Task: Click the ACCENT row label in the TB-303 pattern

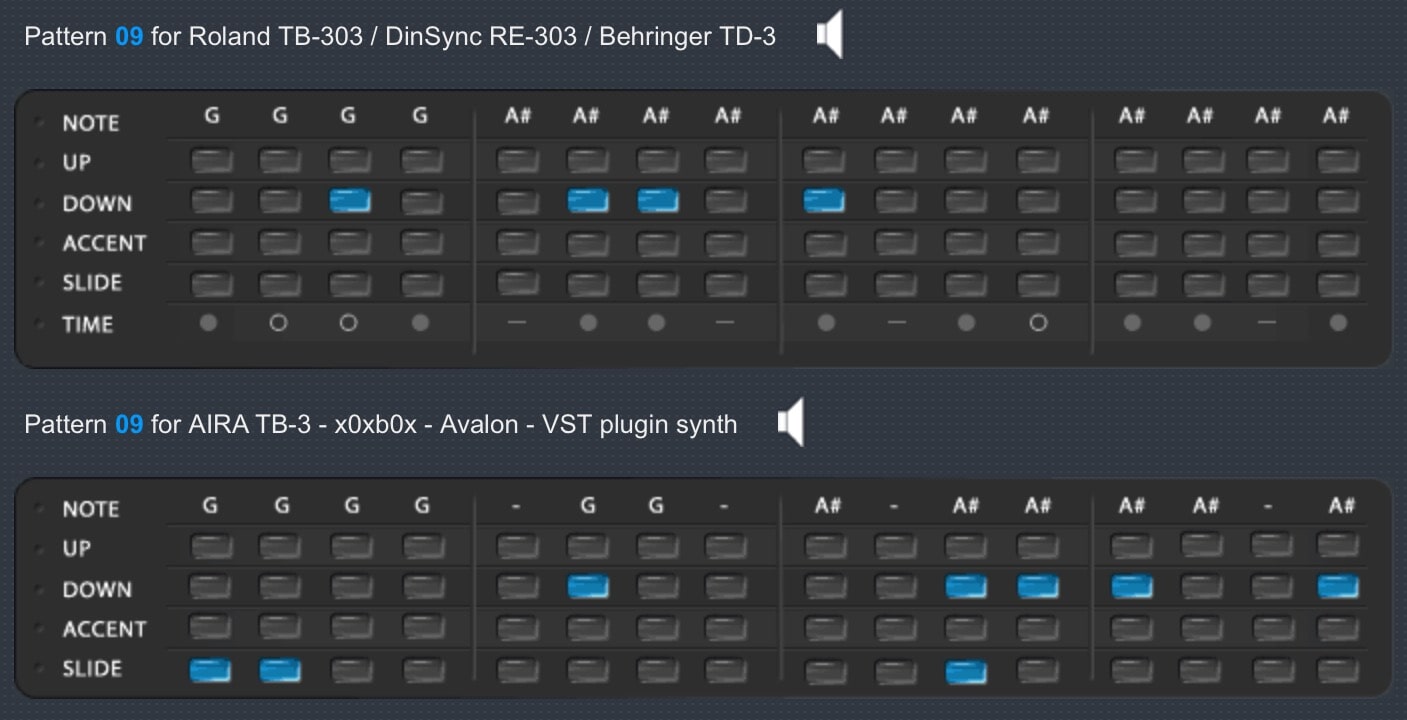Action: click(104, 243)
